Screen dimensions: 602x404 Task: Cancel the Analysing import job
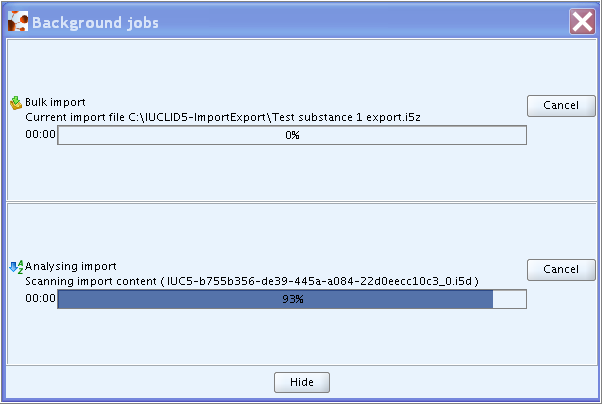(561, 270)
